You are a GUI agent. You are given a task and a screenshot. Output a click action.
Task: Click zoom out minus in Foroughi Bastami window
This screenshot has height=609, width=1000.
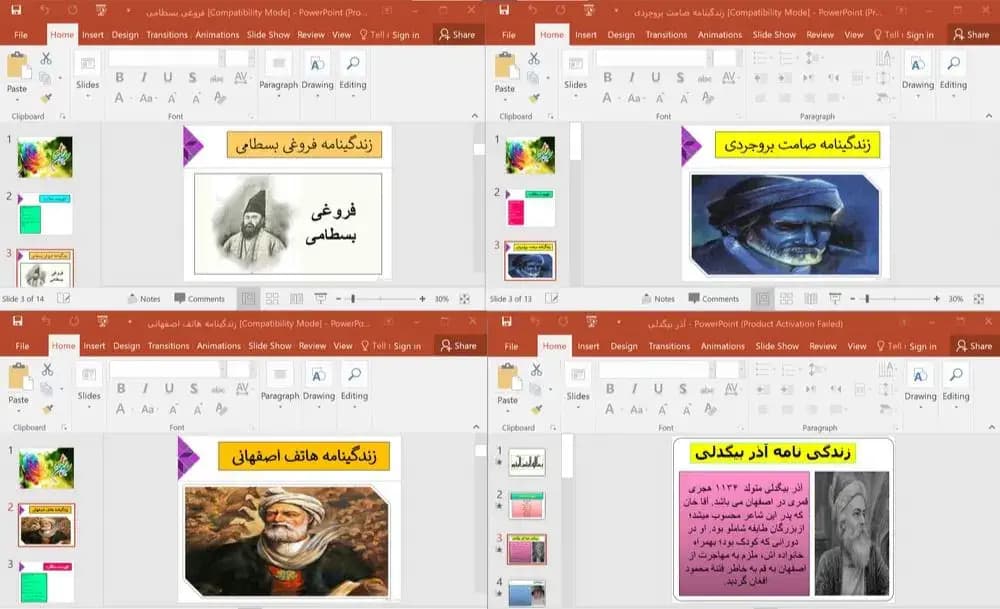[339, 298]
